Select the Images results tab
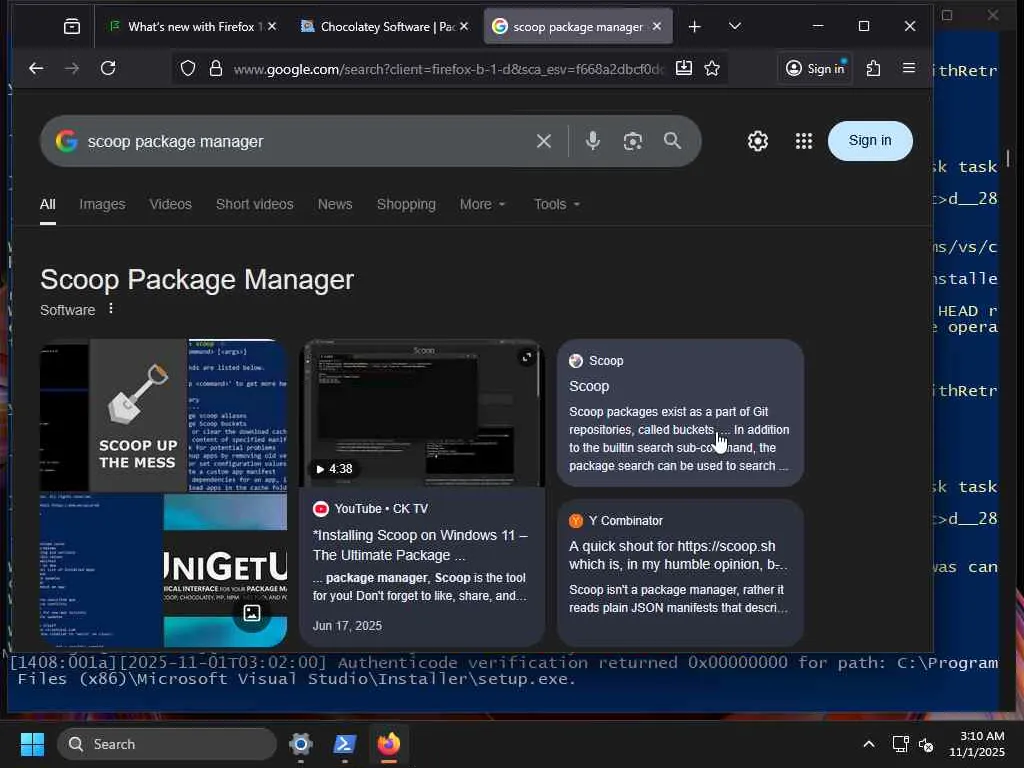Viewport: 1024px width, 768px height. point(102,204)
